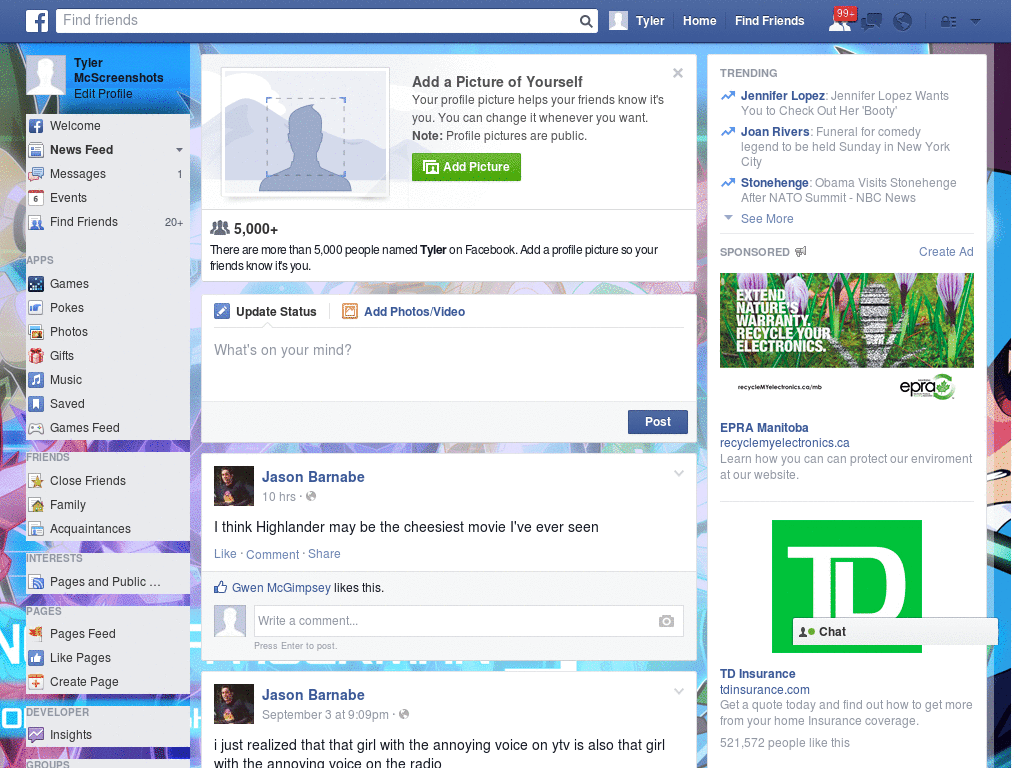The width and height of the screenshot is (1024, 768).
Task: Click the Music app icon
Action: click(x=37, y=380)
